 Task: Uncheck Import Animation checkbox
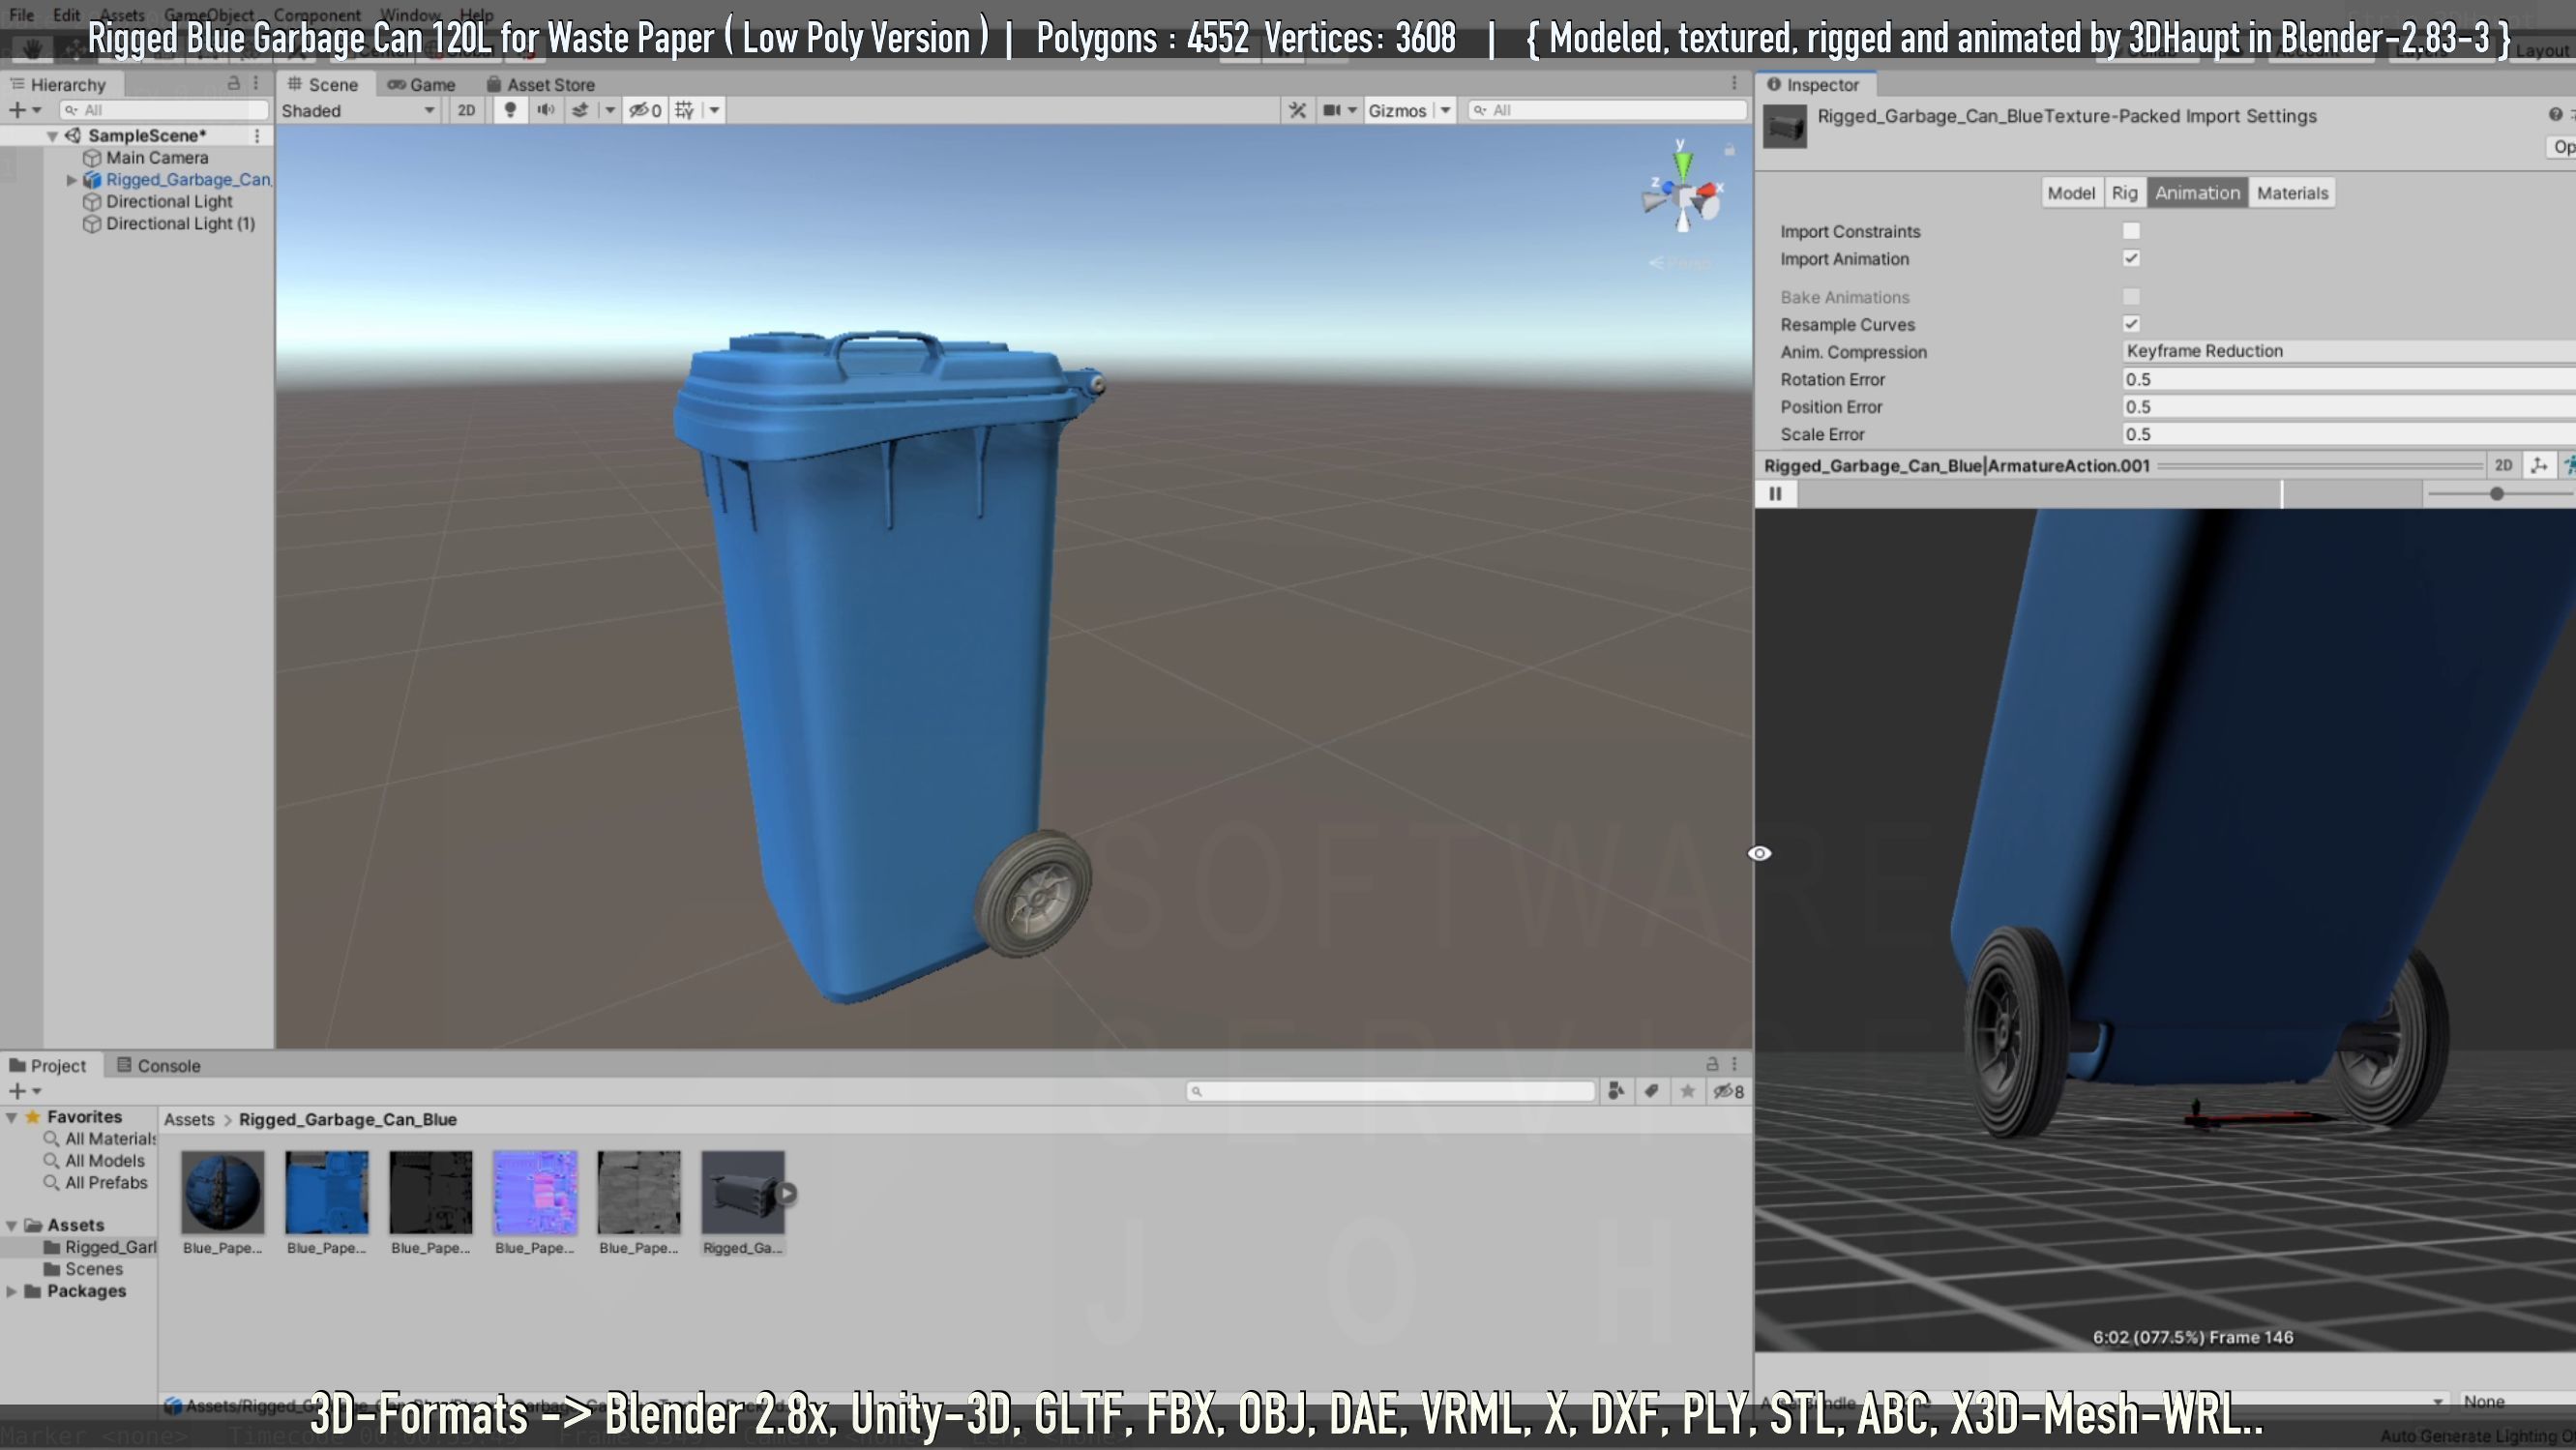pos(2131,258)
